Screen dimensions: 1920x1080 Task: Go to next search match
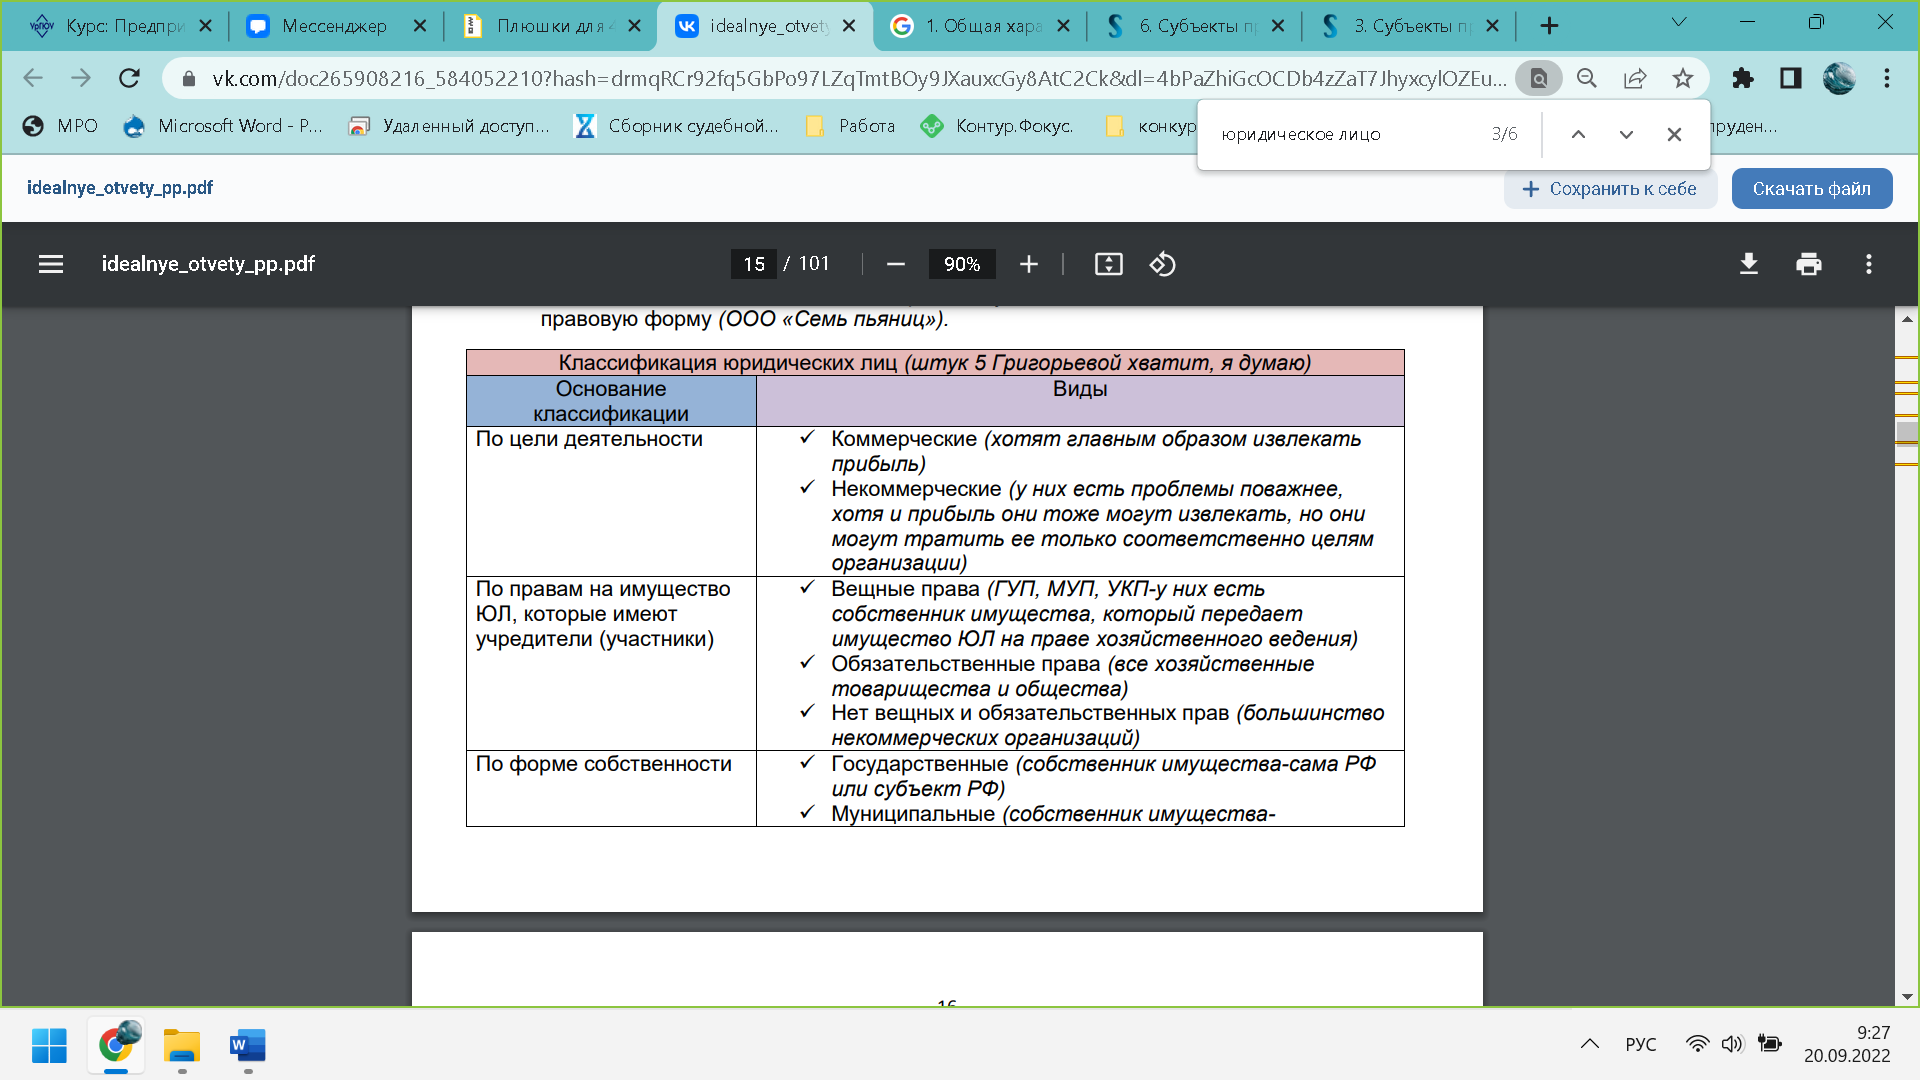coord(1626,135)
